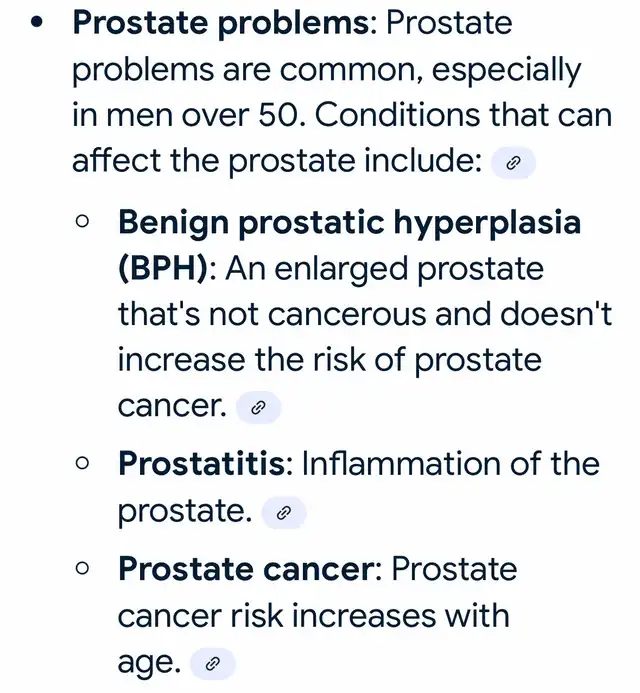Select the bold 'Prostatitis' term
640x693 pixels.
coord(202,464)
